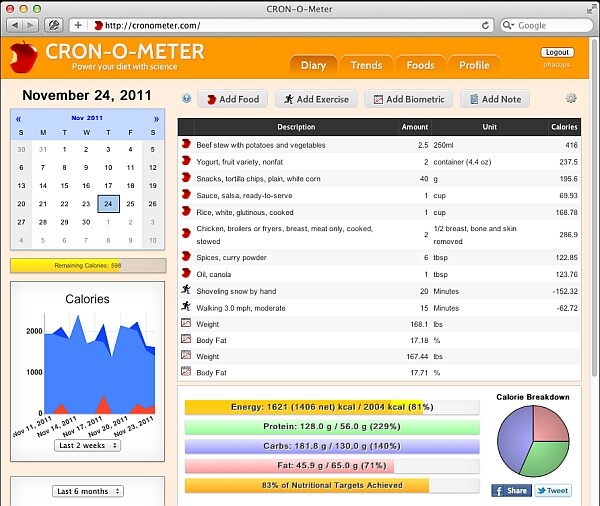Click the Add Exercise button
The image size is (600, 506).
click(x=316, y=99)
